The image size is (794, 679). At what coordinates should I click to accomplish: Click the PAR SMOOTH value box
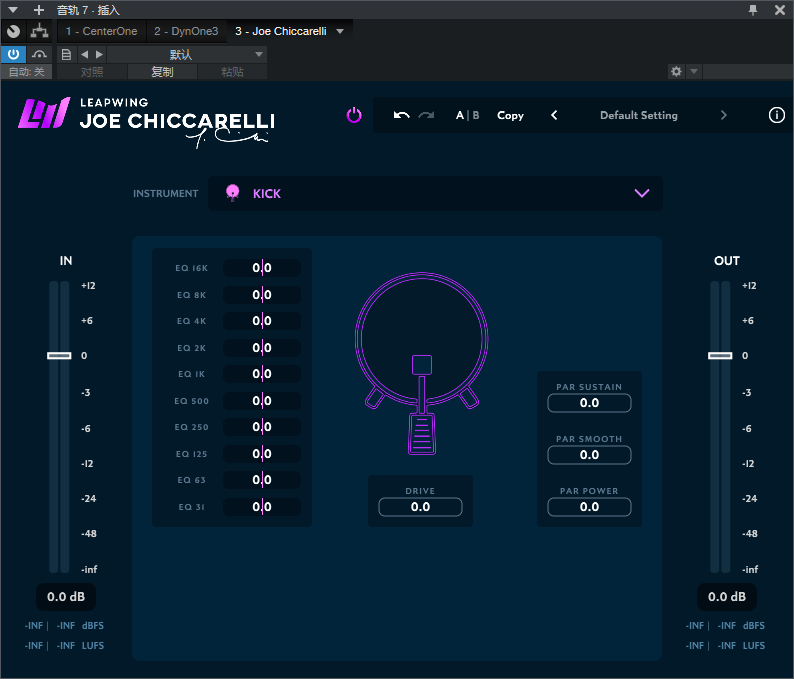pos(589,455)
